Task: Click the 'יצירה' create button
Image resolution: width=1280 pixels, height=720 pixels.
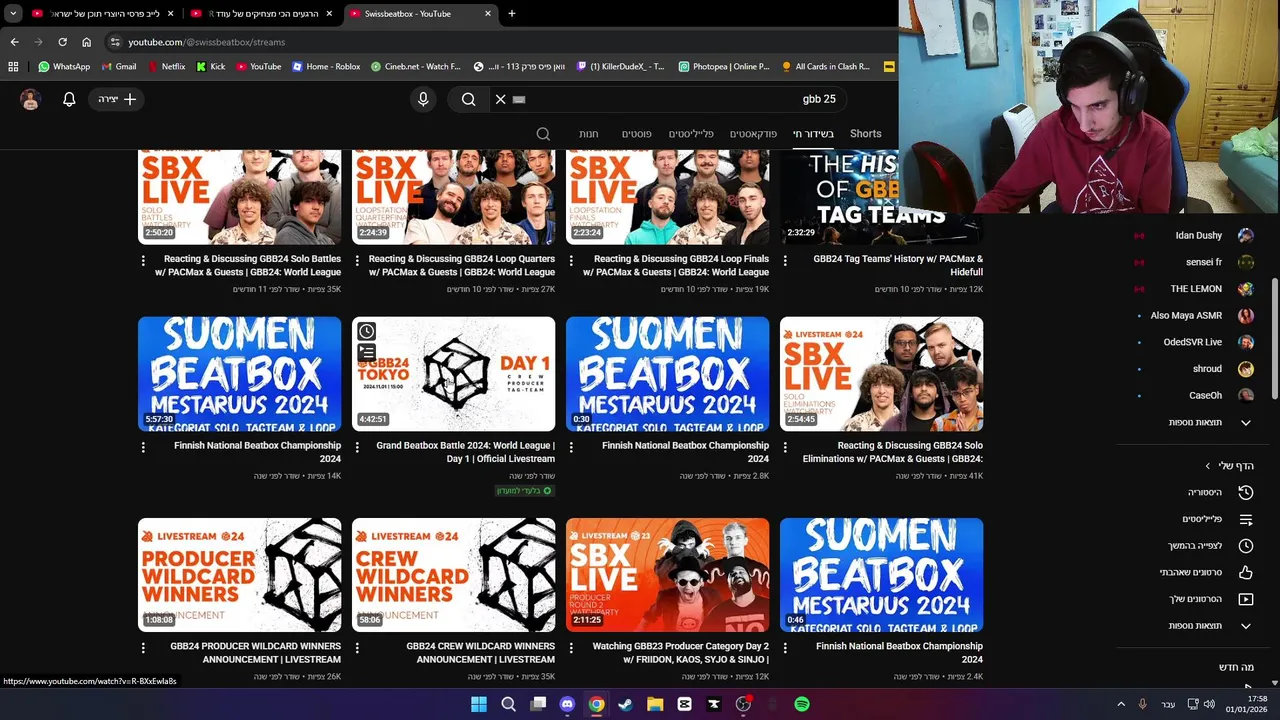Action: click(116, 99)
